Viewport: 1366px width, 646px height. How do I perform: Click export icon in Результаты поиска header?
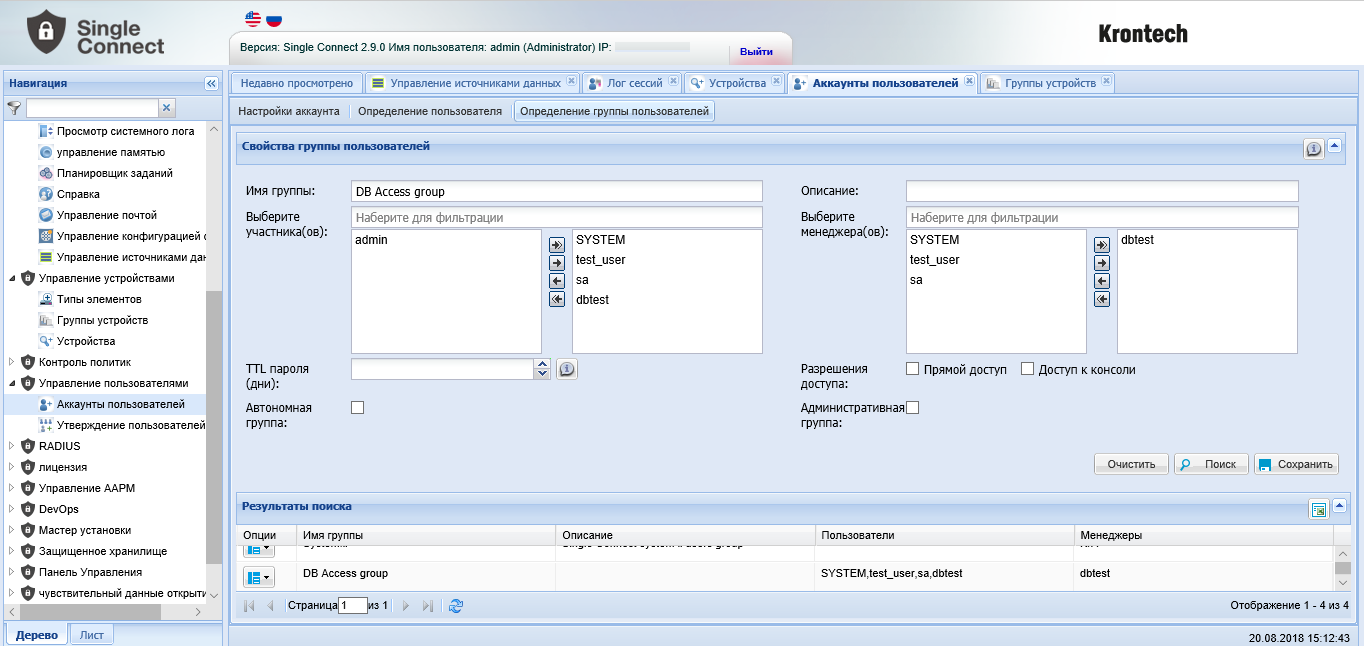[1318, 510]
